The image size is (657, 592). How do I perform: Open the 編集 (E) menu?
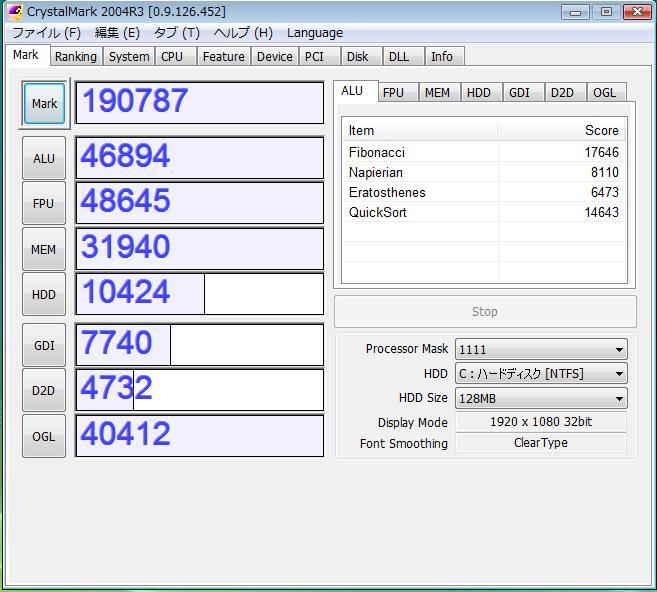coord(117,33)
